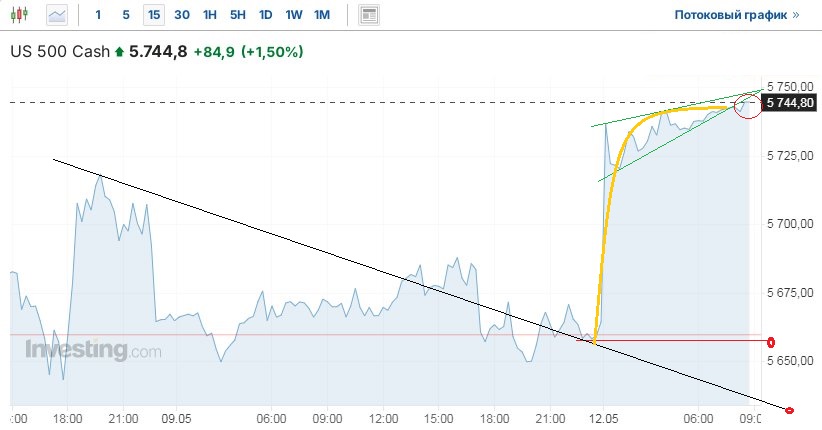Switch chart to 1D interval
The height and width of the screenshot is (430, 822).
pos(265,15)
